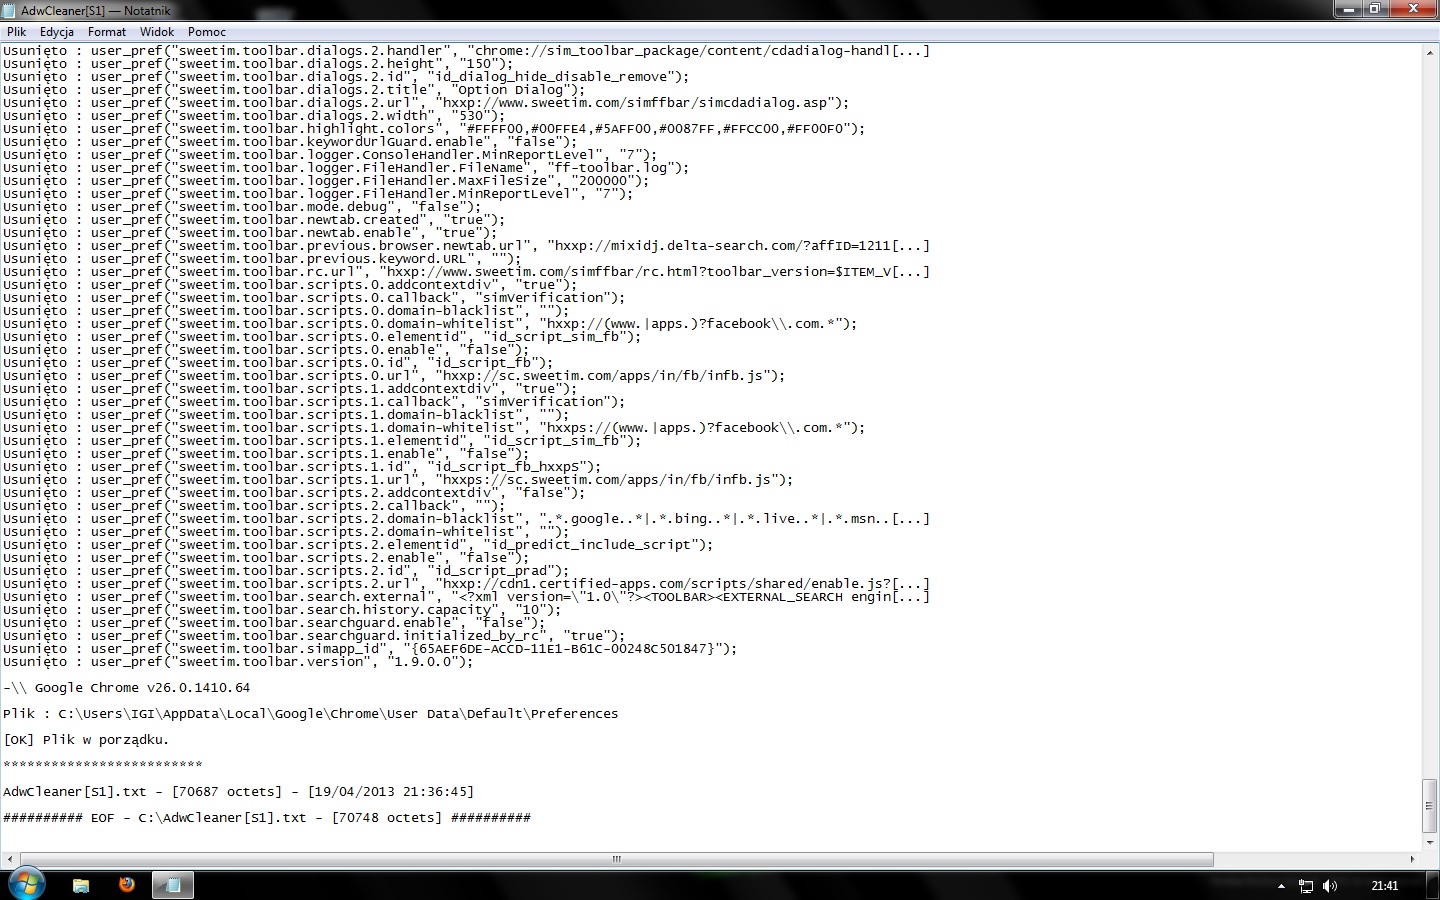The width and height of the screenshot is (1440, 900).
Task: Click the "keywordUrlGuard.enable" preference line
Action: click(290, 142)
